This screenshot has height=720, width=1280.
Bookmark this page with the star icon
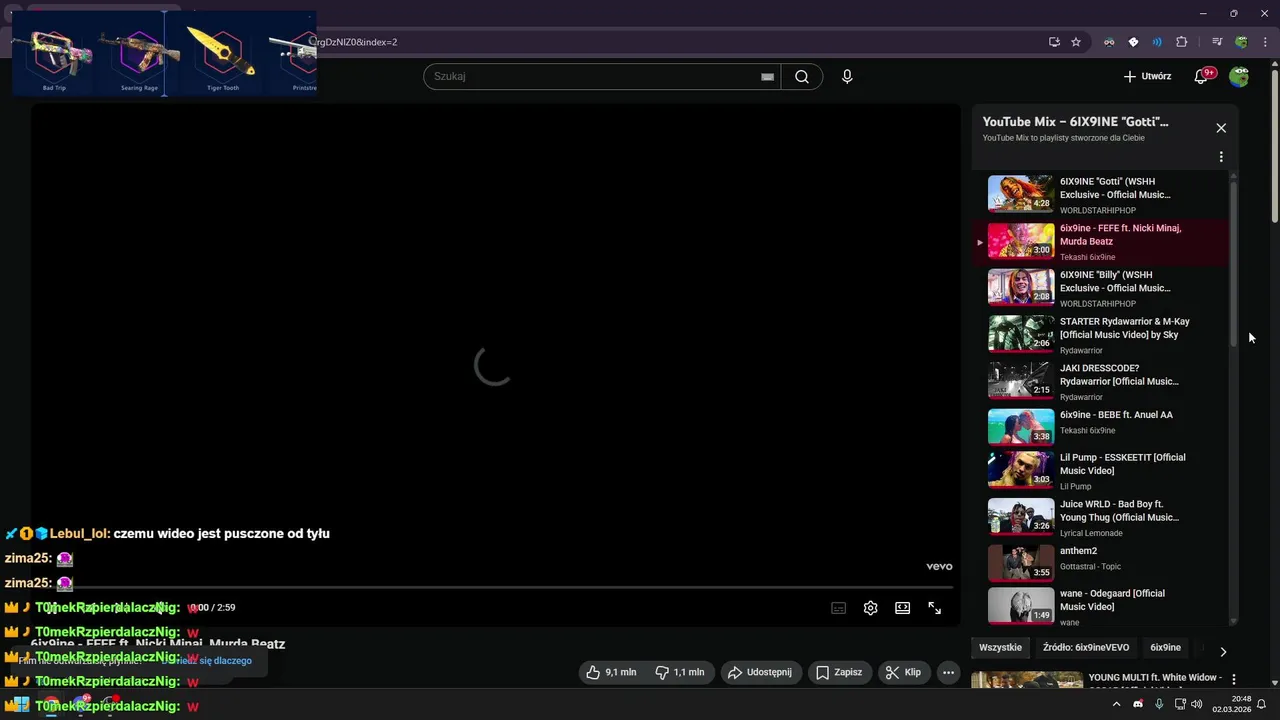tap(1076, 42)
